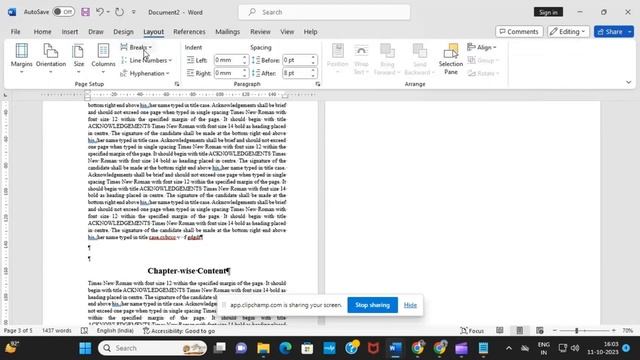Open the Comments pane

coord(519,31)
